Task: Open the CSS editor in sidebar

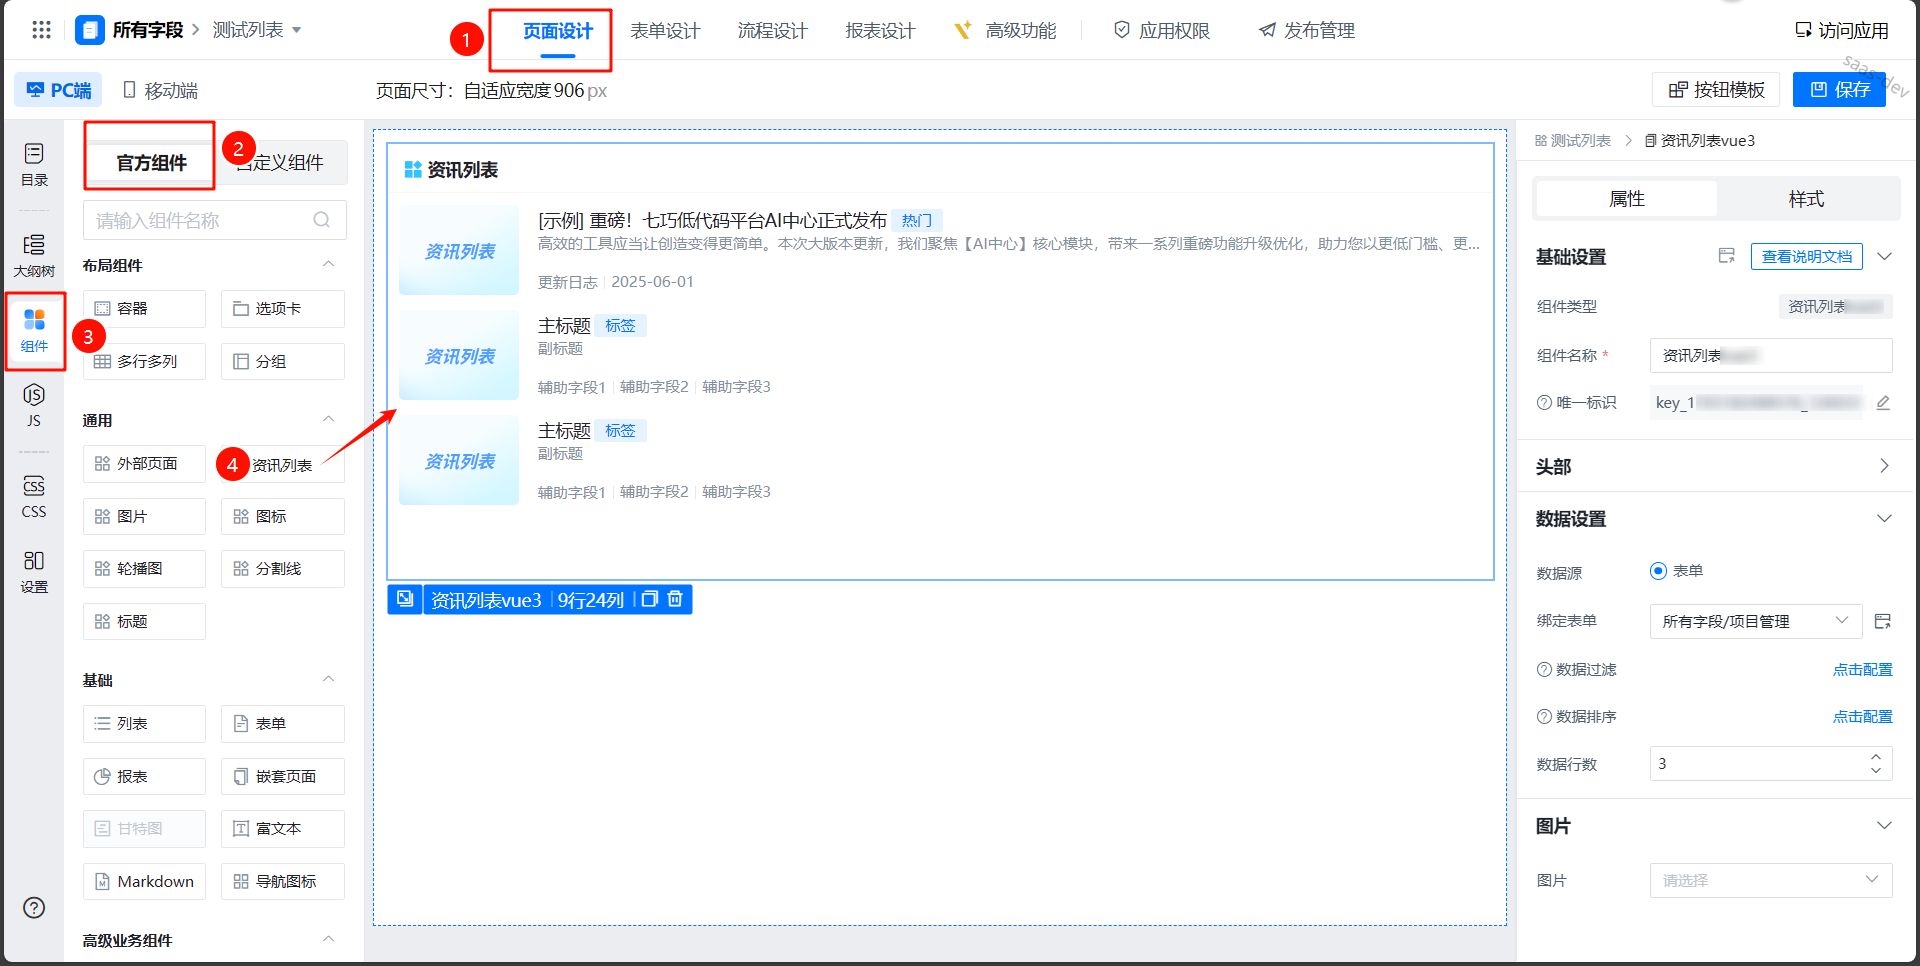Action: [x=34, y=496]
